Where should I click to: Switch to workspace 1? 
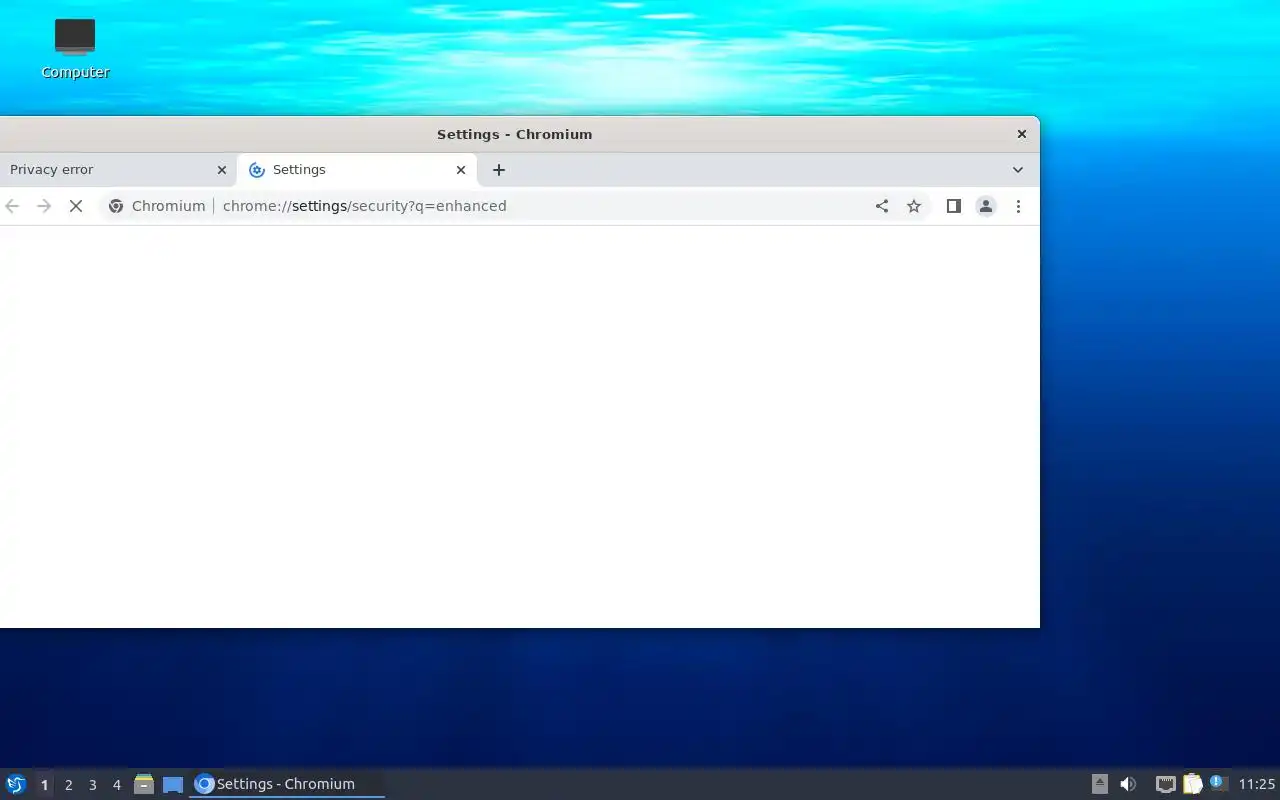[44, 785]
